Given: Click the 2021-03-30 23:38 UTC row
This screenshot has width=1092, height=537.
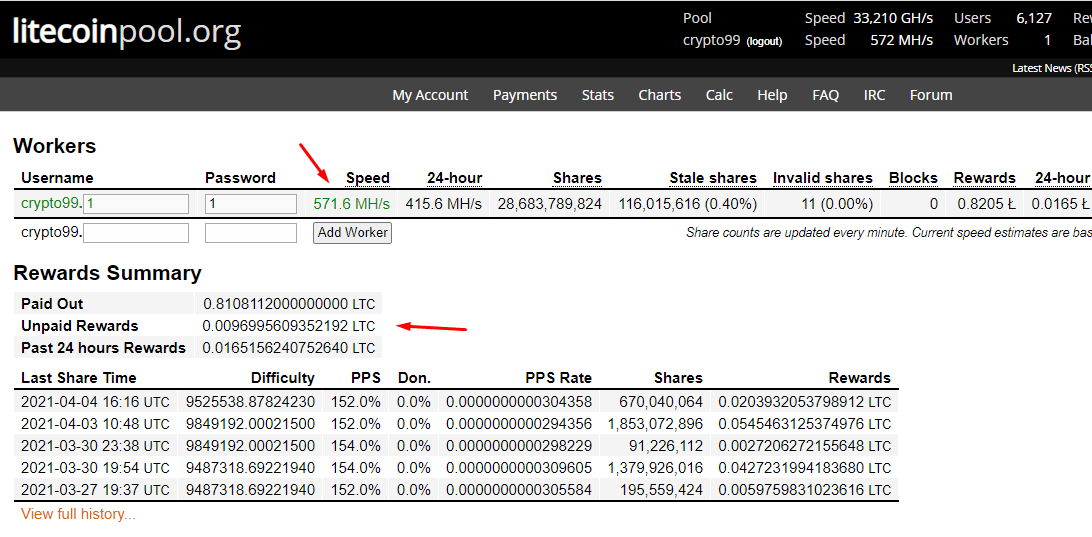Looking at the screenshot, I should tap(456, 446).
